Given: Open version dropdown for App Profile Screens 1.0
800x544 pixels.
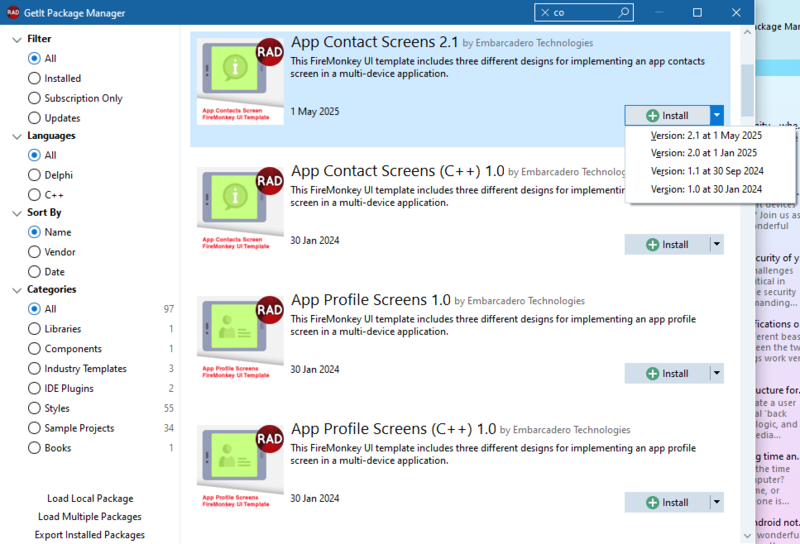Looking at the screenshot, I should click(x=717, y=374).
